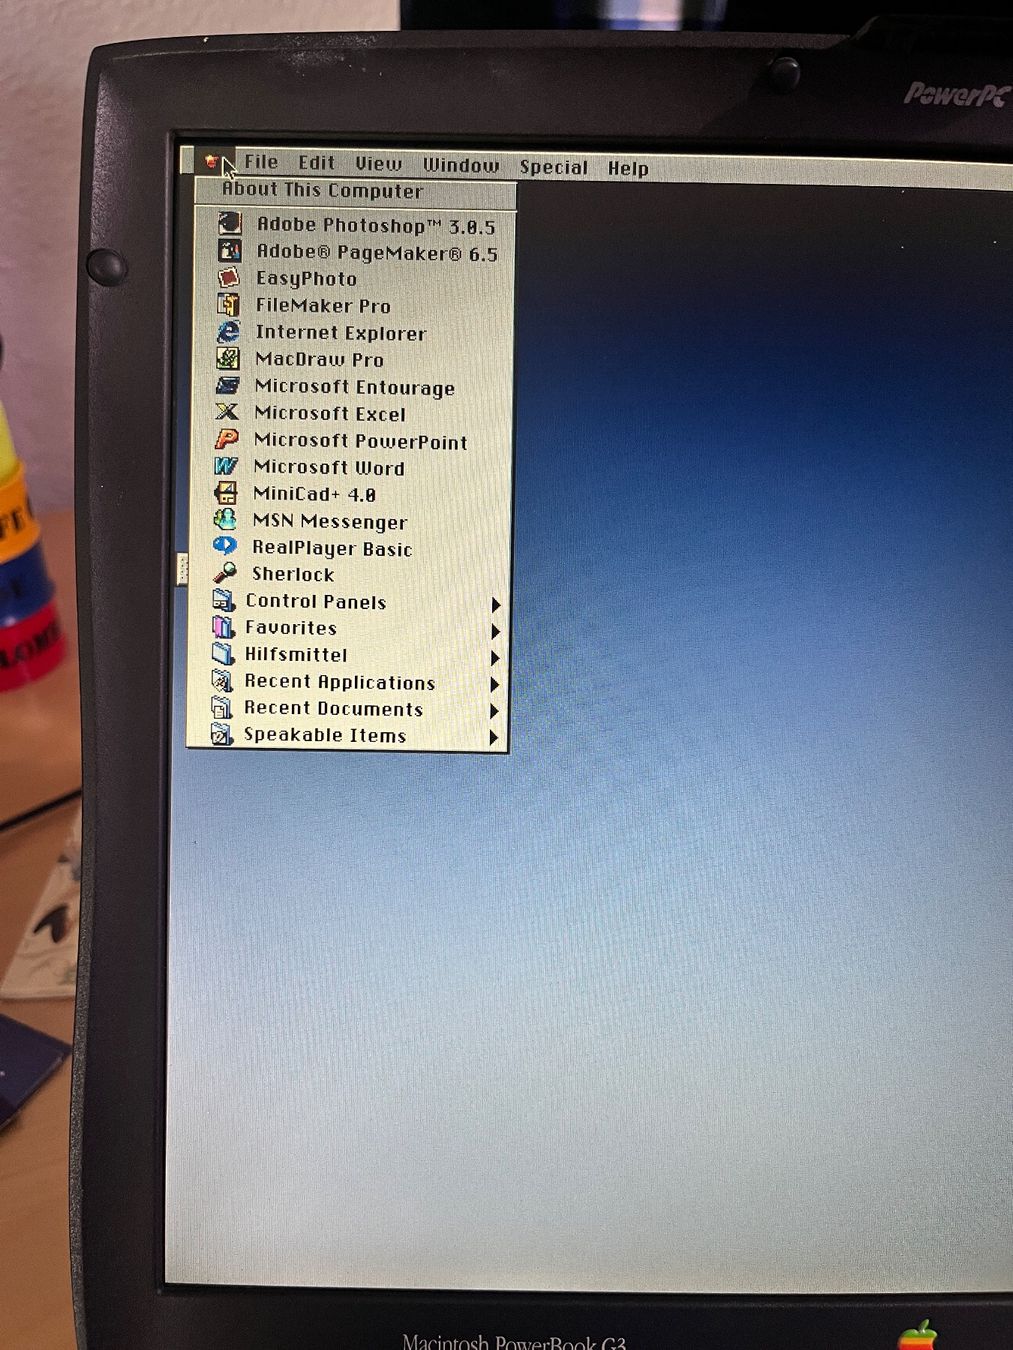The height and width of the screenshot is (1350, 1013).
Task: Click the Microsoft Word icon
Action: coord(226,466)
